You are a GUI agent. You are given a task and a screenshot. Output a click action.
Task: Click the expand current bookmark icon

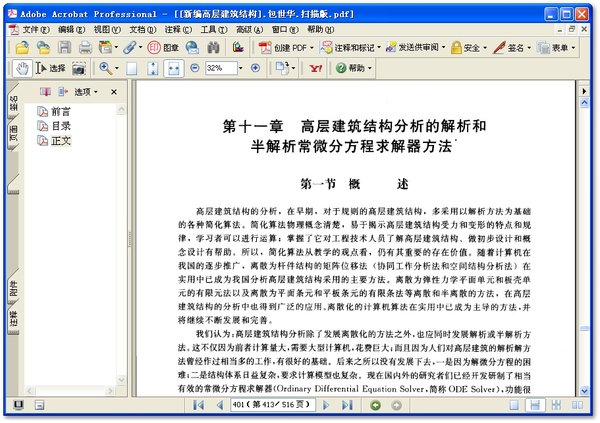(x=63, y=91)
